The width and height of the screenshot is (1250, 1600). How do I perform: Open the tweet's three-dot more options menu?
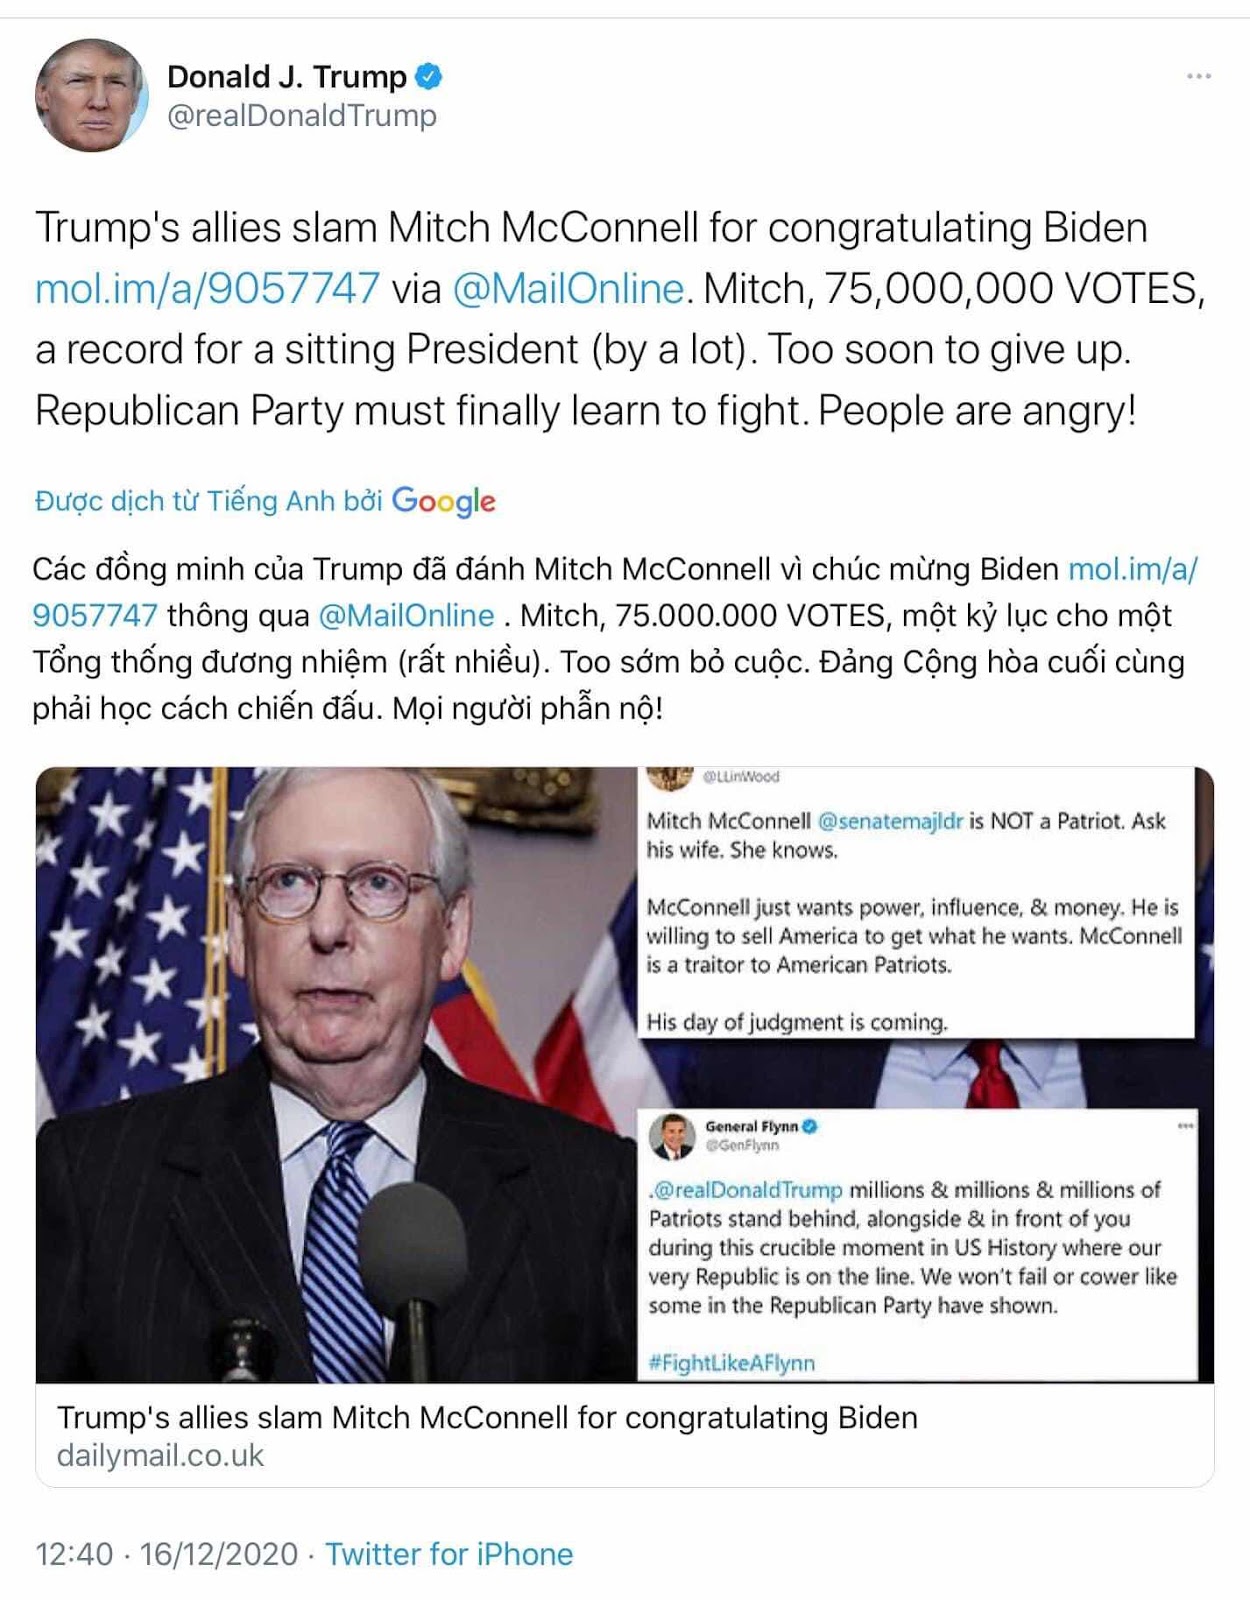[x=1198, y=77]
